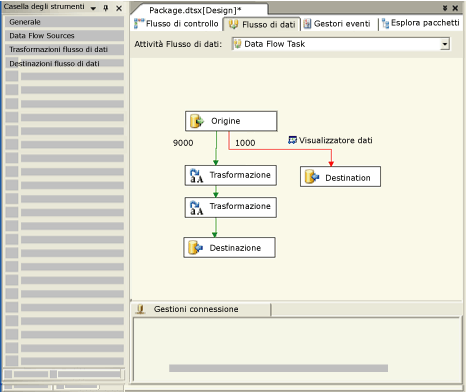The height and width of the screenshot is (392, 467).
Task: Switch to the Esplora pacchetti tab
Action: click(x=421, y=23)
